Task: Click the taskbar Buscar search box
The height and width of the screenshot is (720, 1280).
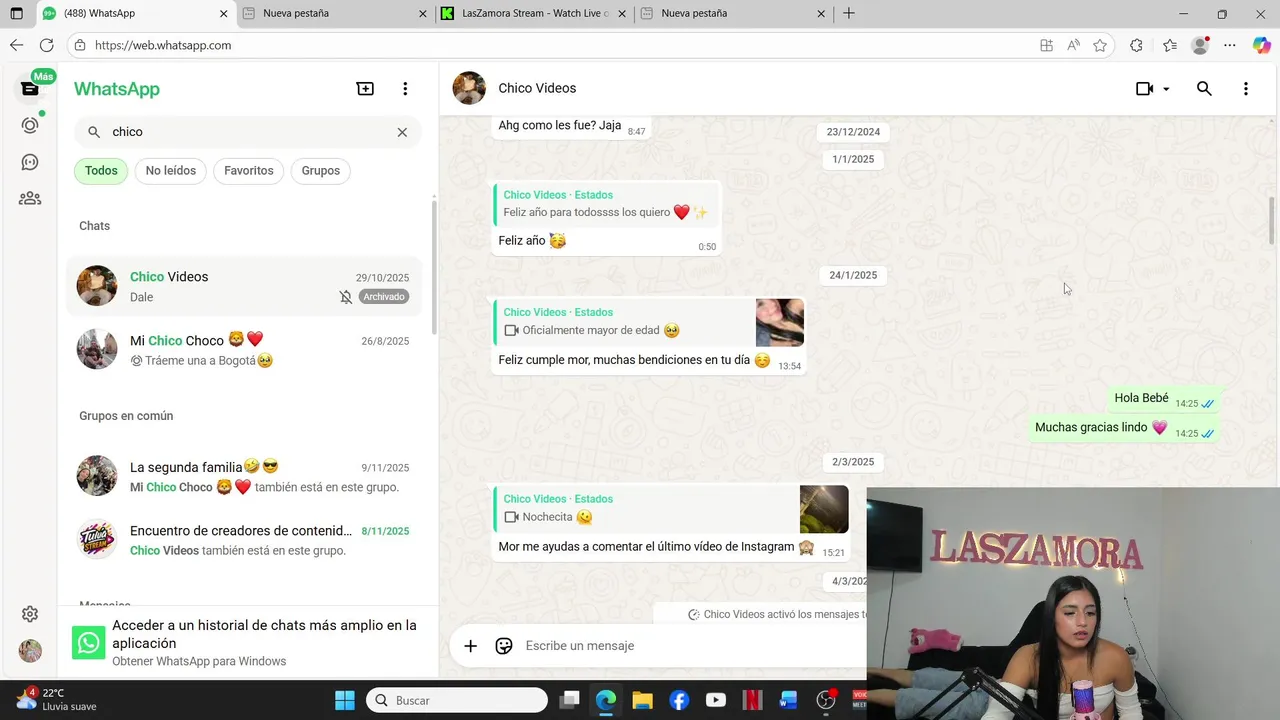Action: (457, 700)
